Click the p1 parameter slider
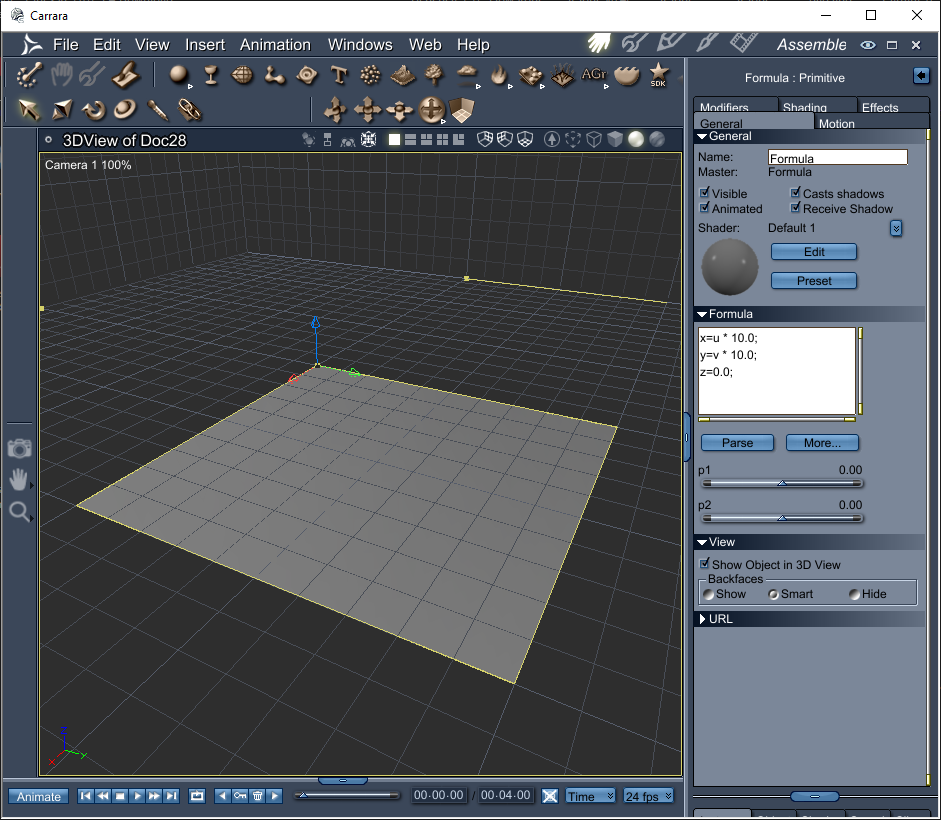Image resolution: width=941 pixels, height=820 pixels. coord(781,483)
